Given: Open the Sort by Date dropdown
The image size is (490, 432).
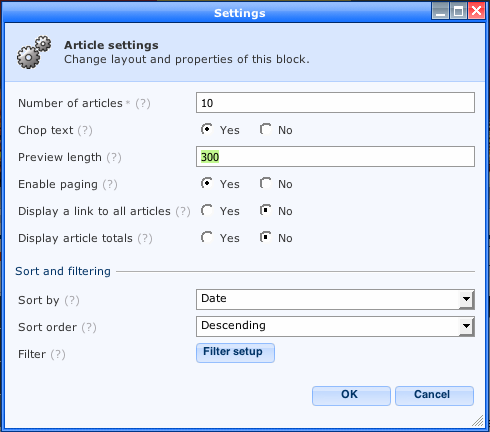Looking at the screenshot, I should point(335,299).
